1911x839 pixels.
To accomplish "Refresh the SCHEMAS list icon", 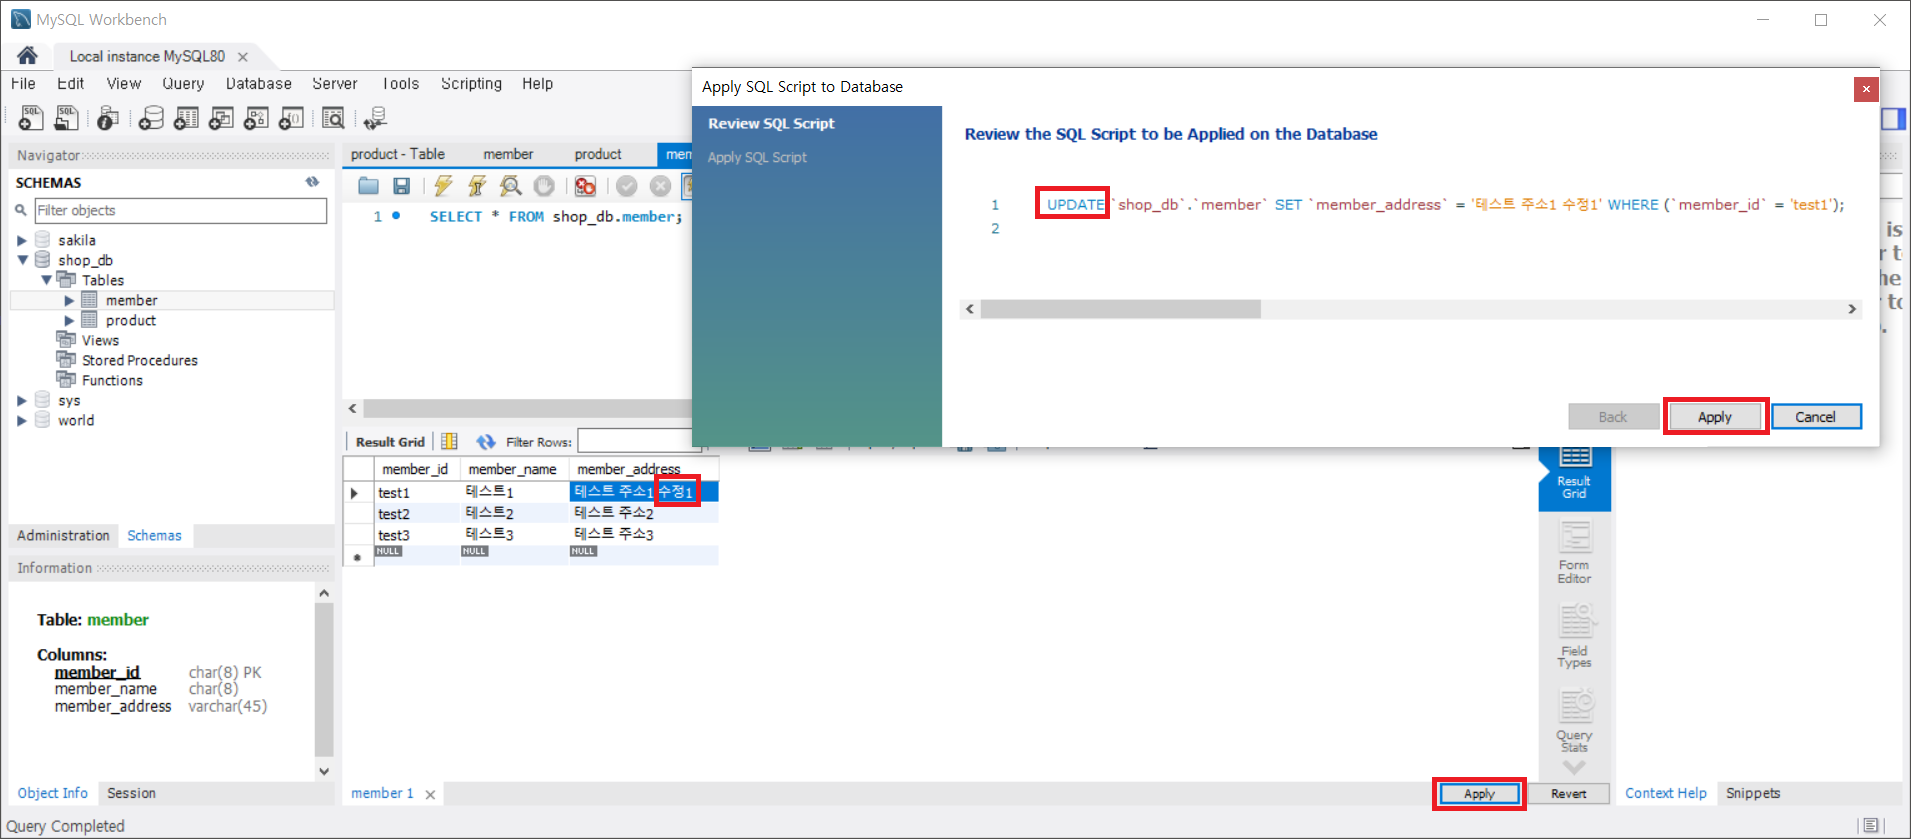I will [312, 182].
